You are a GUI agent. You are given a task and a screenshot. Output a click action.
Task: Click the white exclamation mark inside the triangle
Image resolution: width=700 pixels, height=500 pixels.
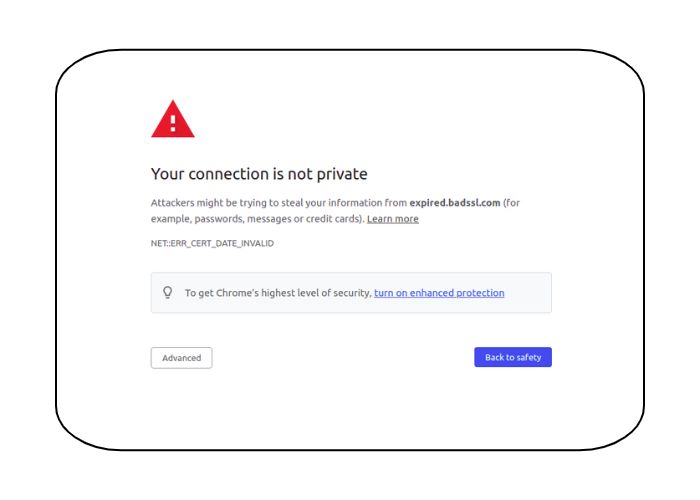[173, 123]
